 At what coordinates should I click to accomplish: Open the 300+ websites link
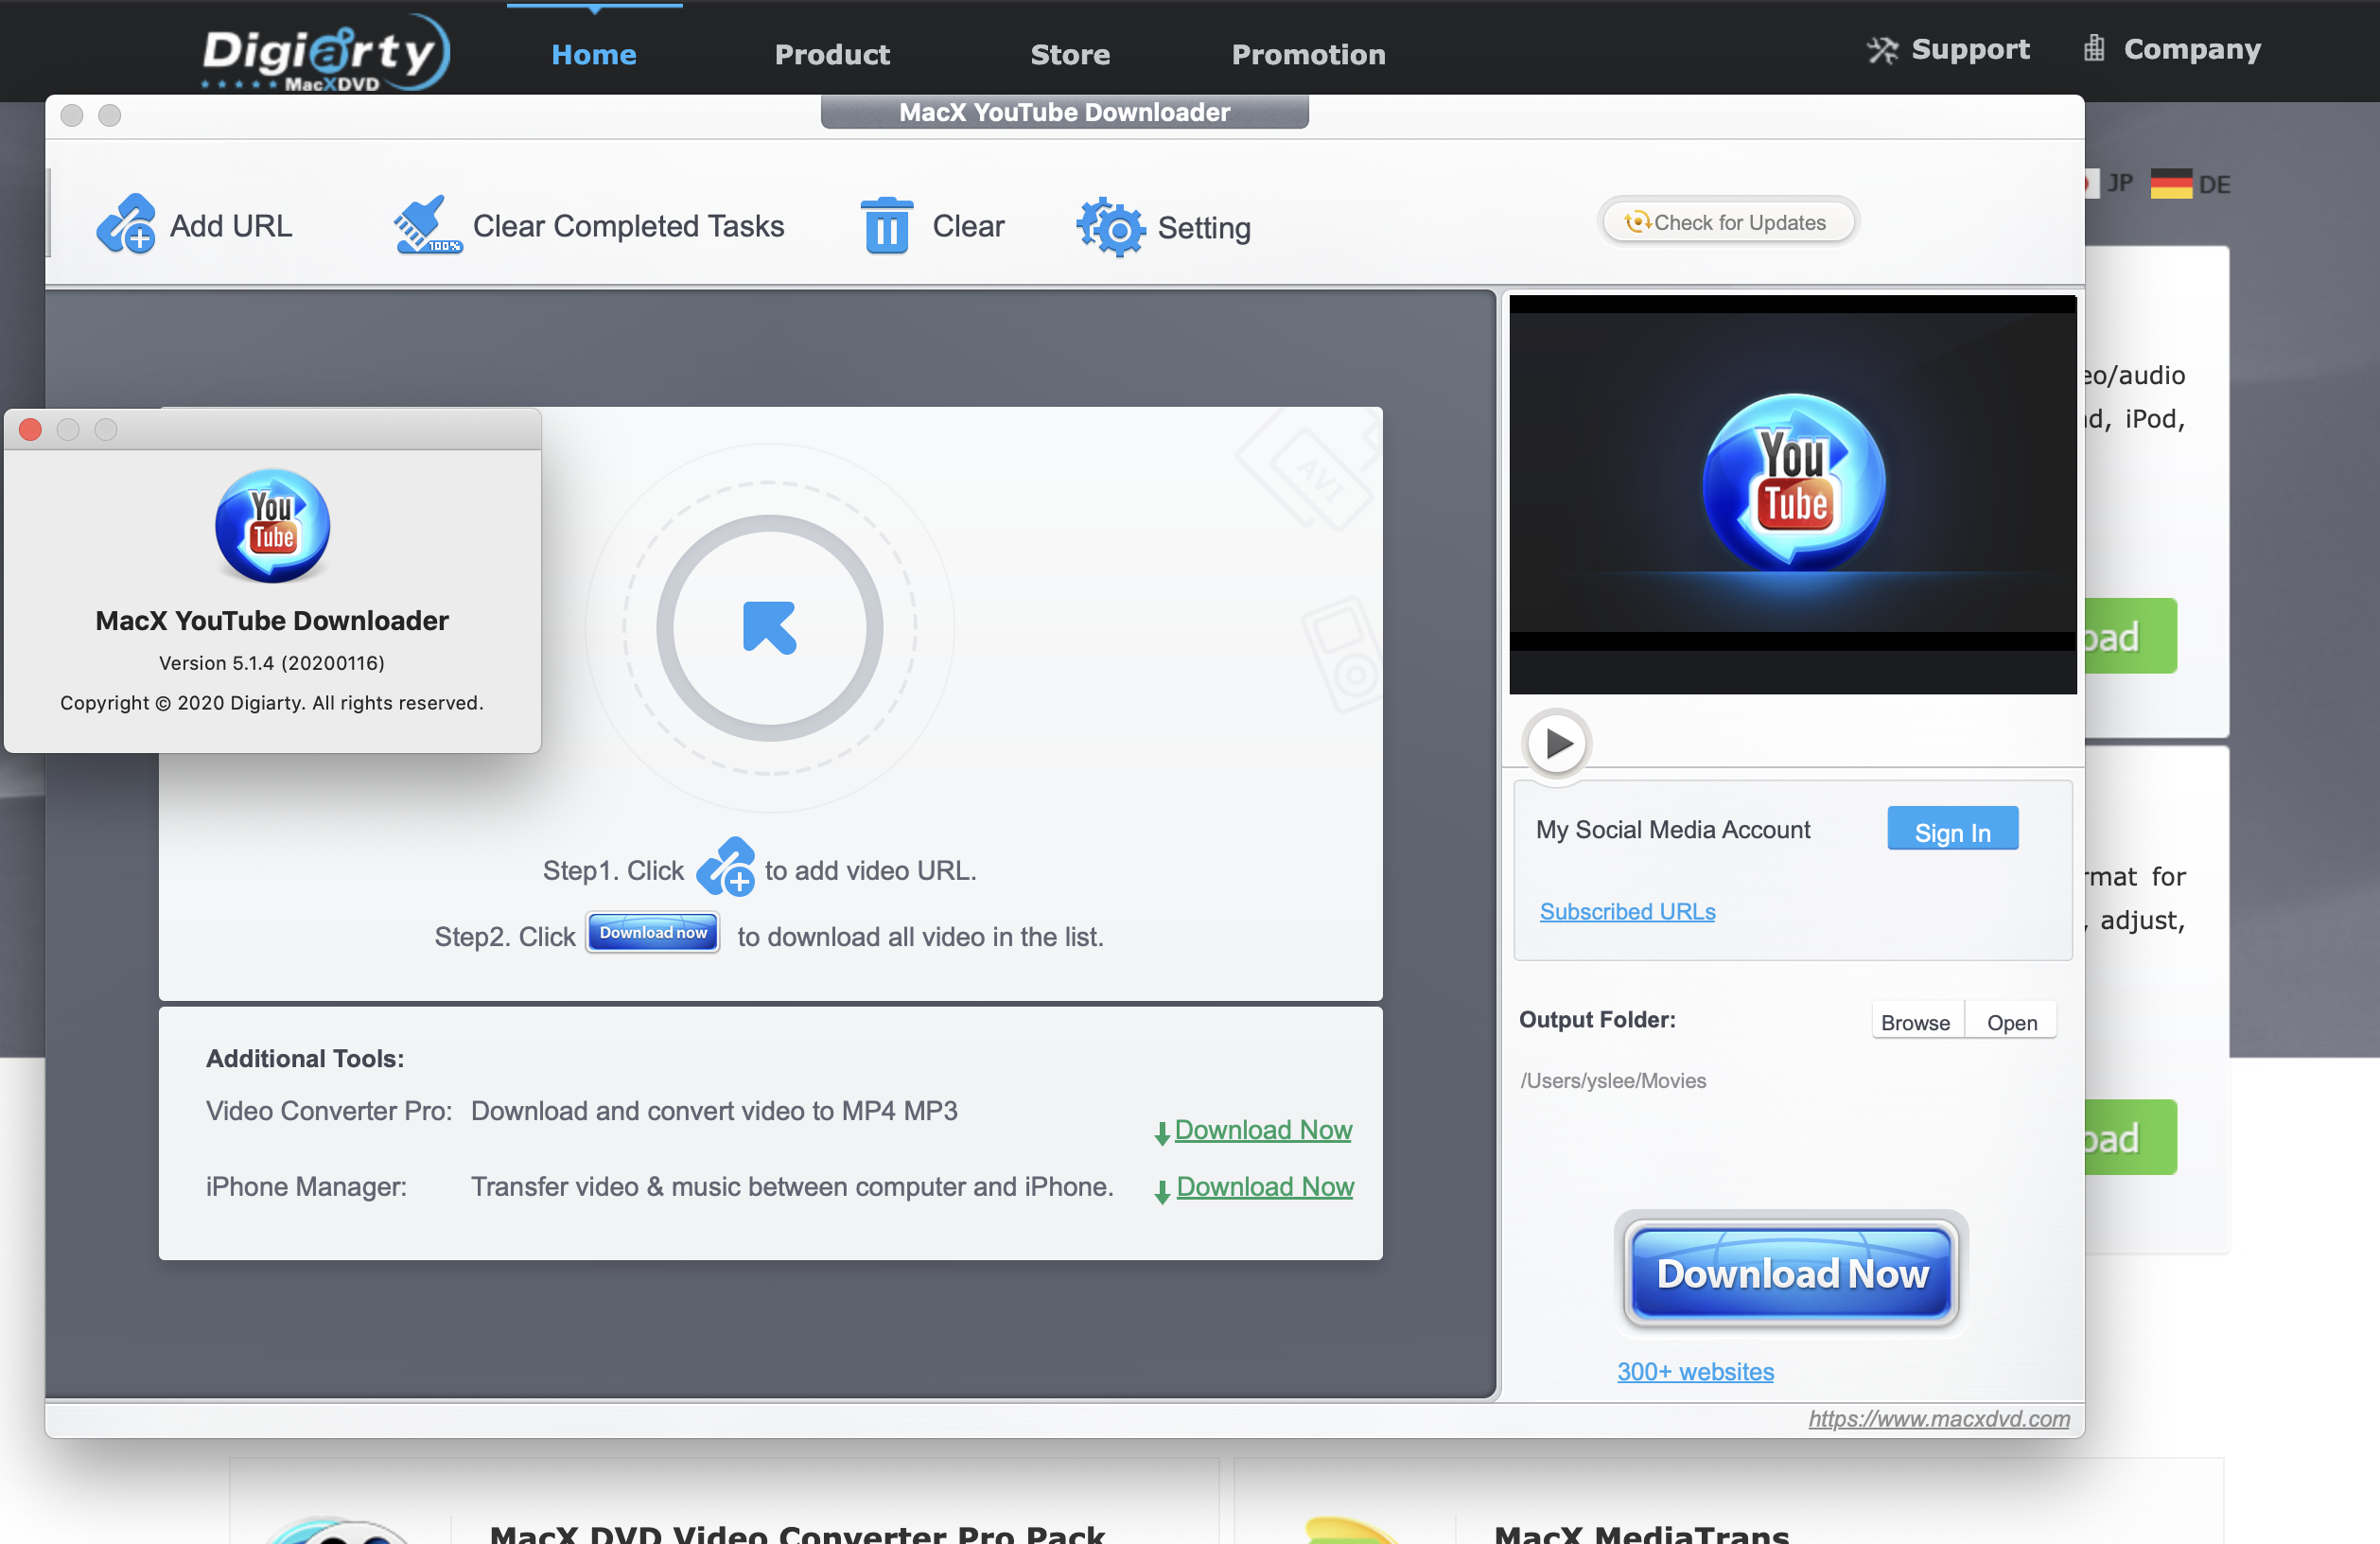(1694, 1371)
